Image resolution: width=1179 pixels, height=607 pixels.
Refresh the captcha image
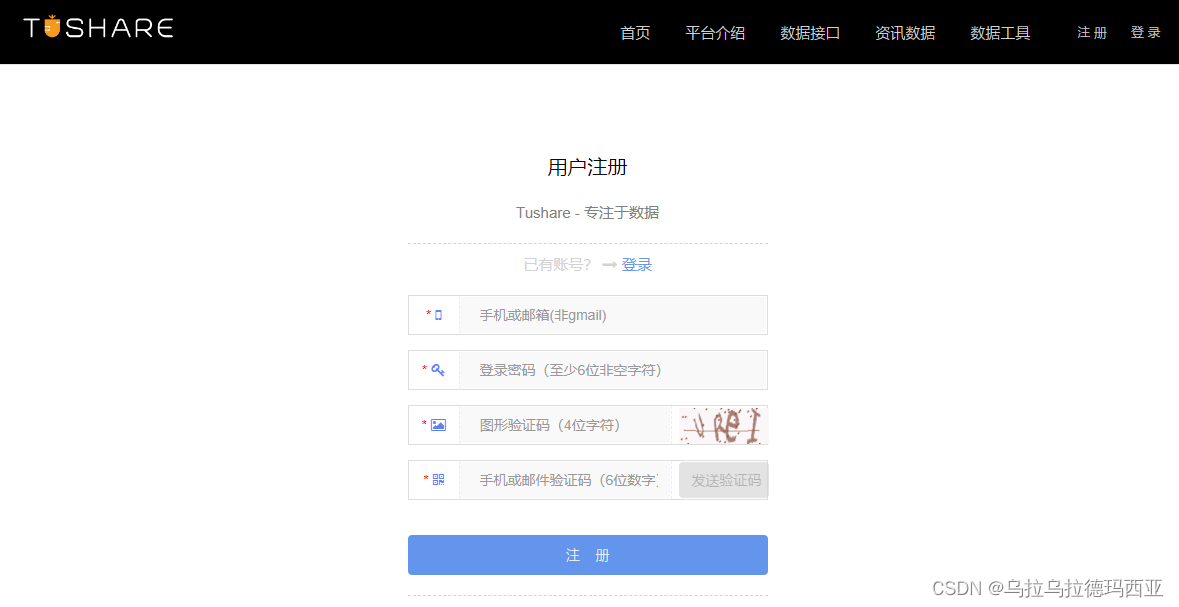[x=723, y=426]
